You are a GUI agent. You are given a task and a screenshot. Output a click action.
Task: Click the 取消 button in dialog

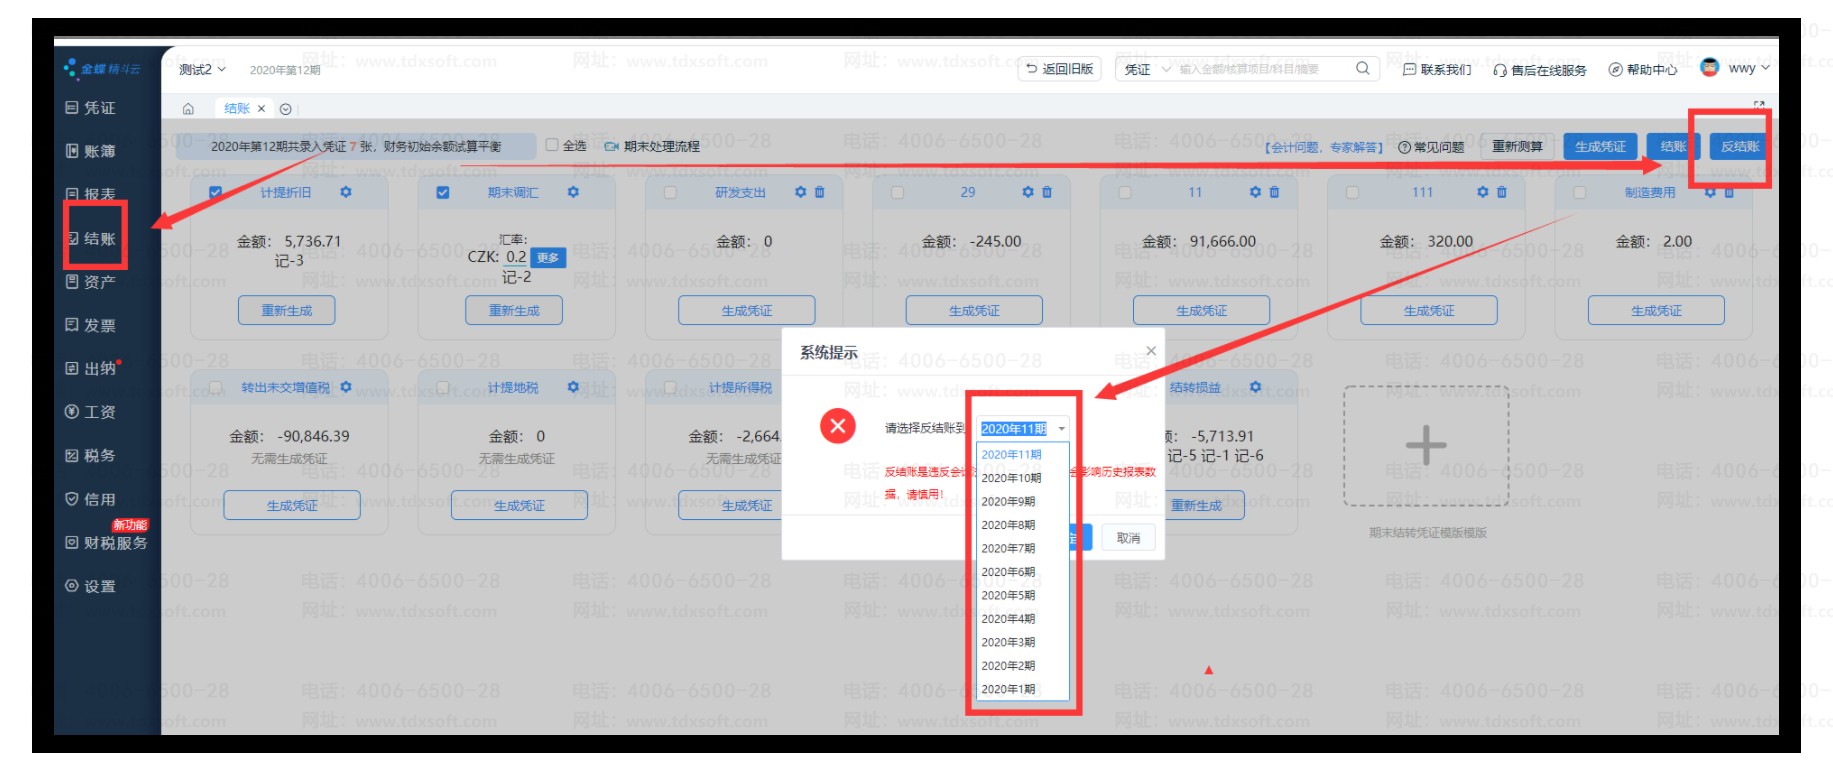coord(1129,538)
